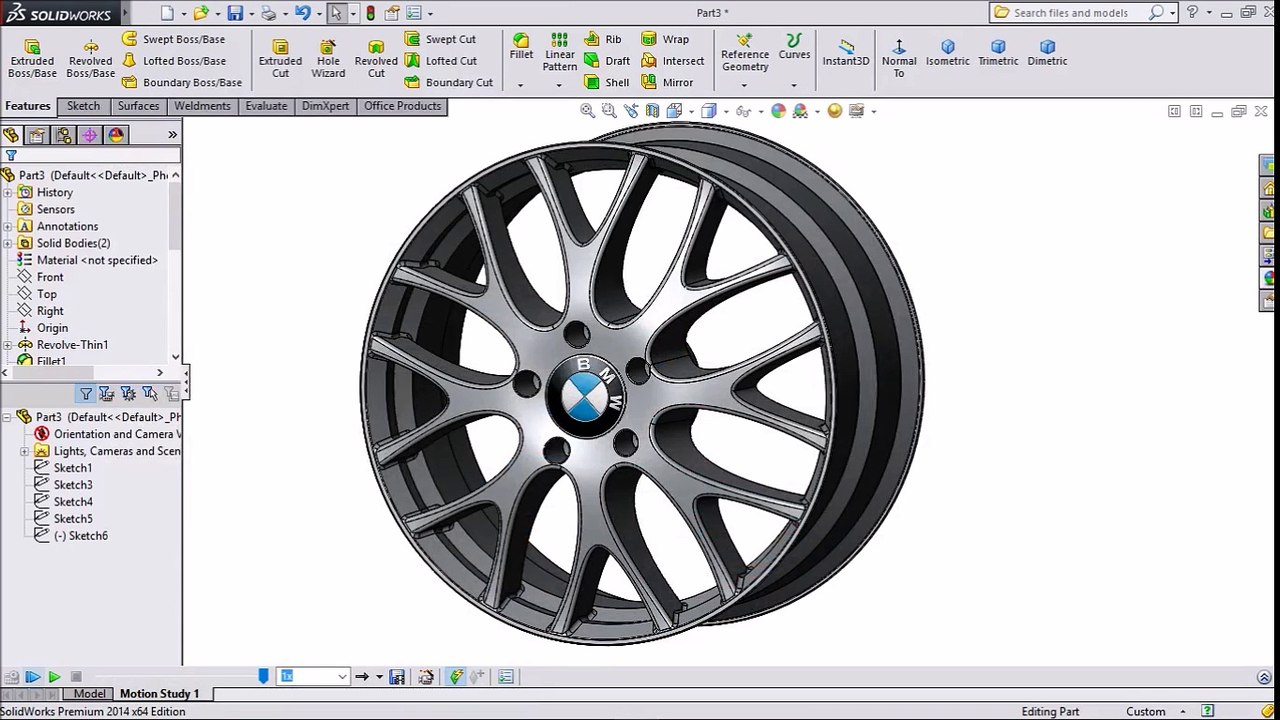This screenshot has width=1280, height=720.
Task: Open the playback speed combo box
Action: click(x=313, y=677)
